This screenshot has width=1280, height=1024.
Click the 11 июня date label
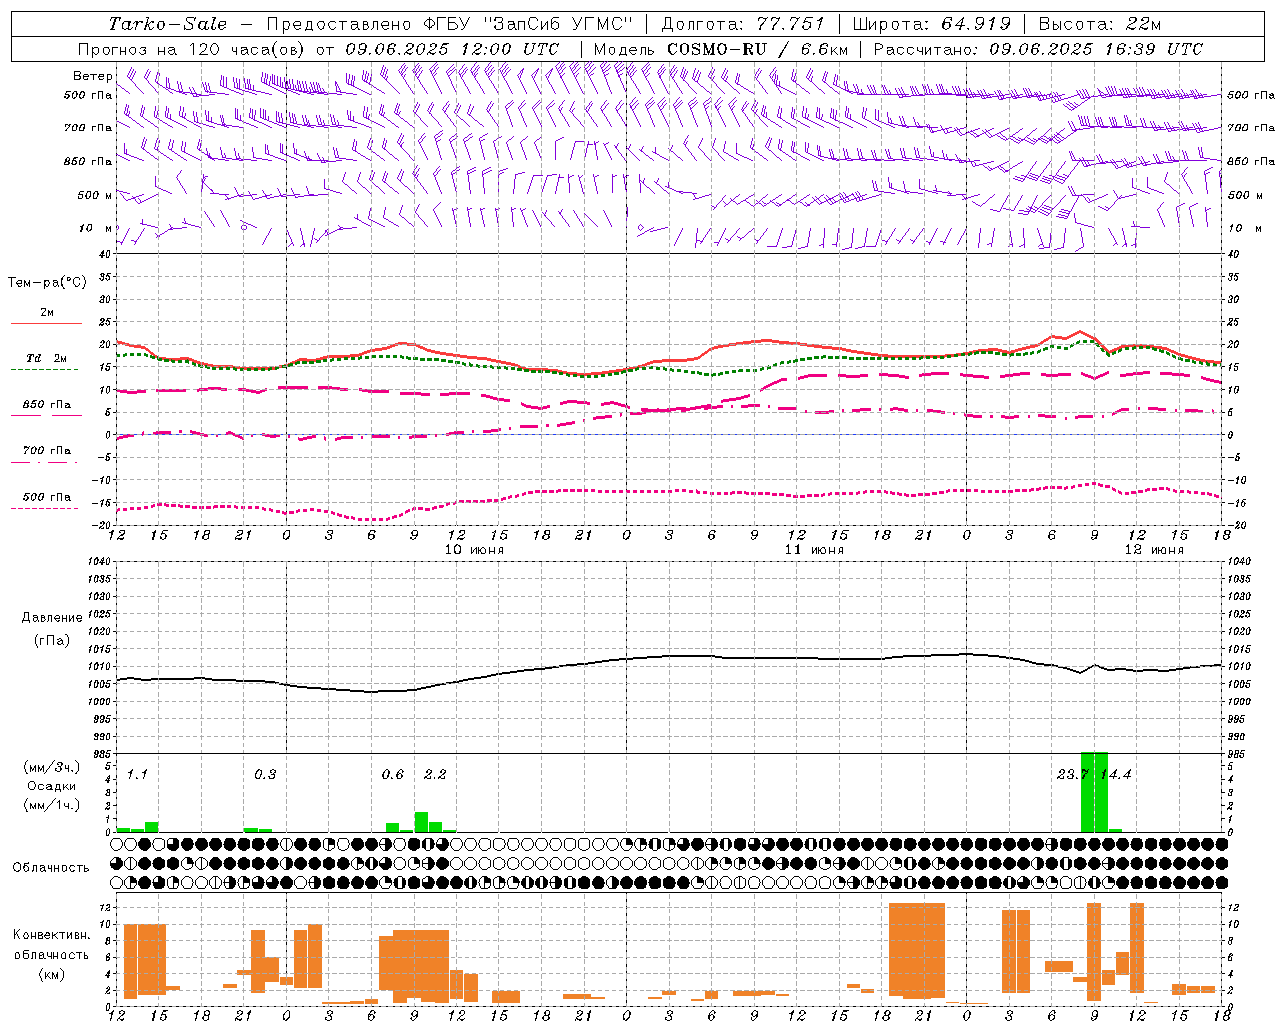tap(814, 550)
